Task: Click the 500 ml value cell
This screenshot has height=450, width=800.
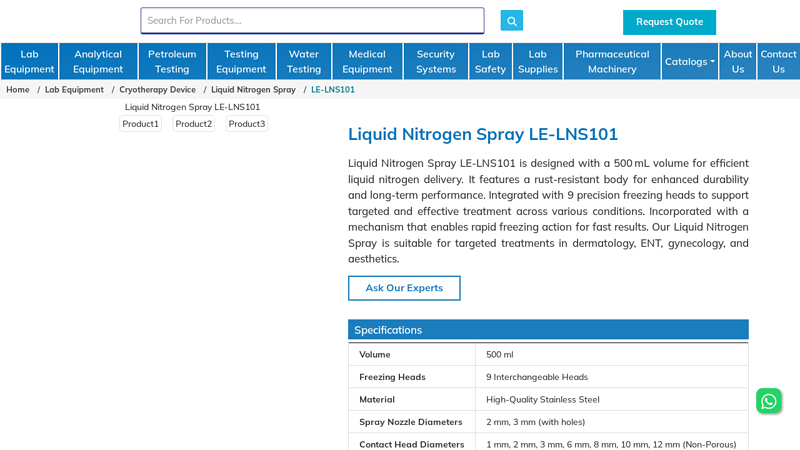Action: 611,355
